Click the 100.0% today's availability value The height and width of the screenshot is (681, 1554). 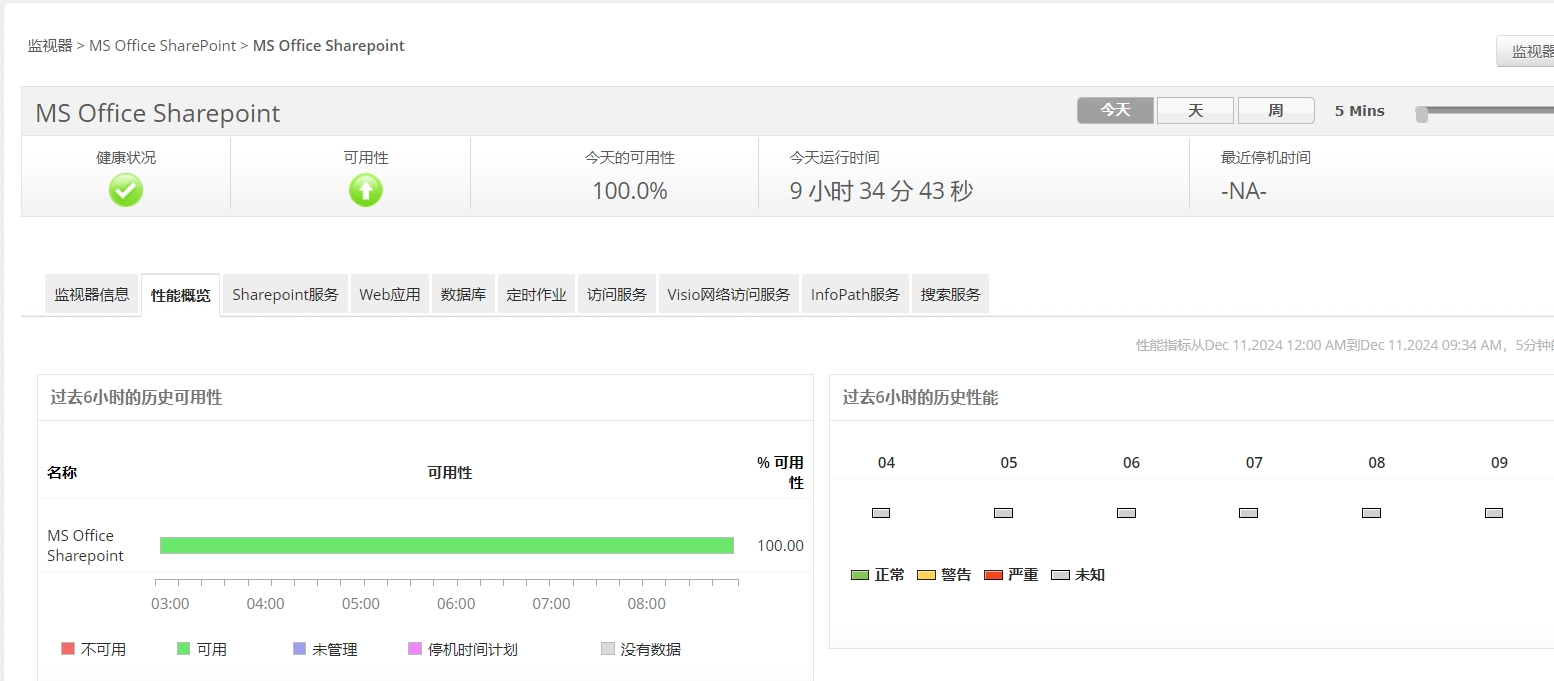point(630,191)
